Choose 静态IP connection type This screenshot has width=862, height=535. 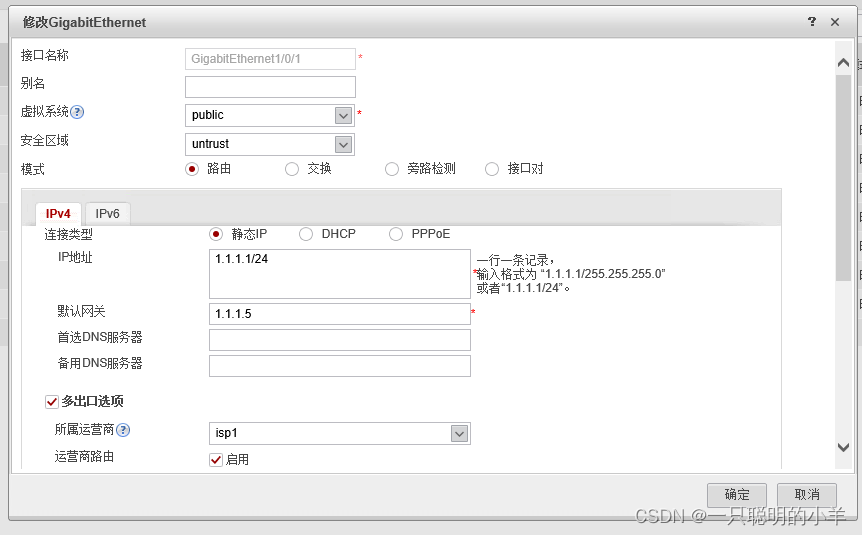216,234
